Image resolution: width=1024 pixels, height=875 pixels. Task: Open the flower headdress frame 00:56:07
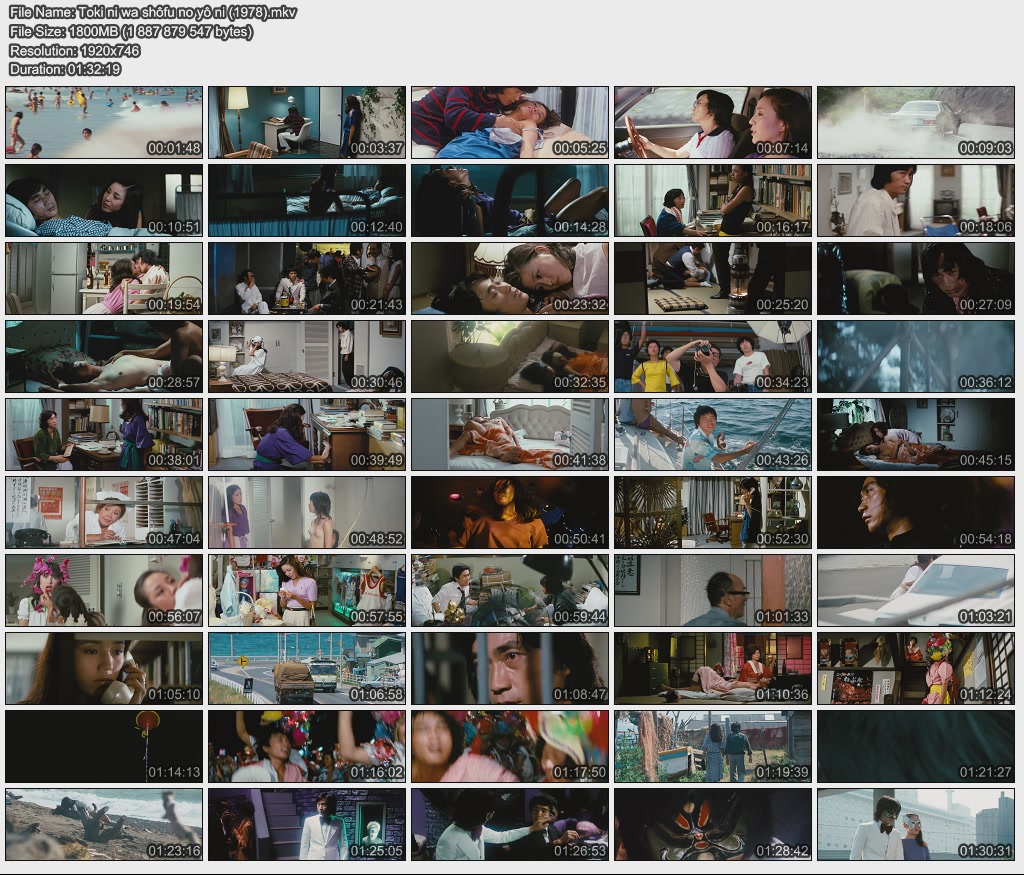point(104,590)
